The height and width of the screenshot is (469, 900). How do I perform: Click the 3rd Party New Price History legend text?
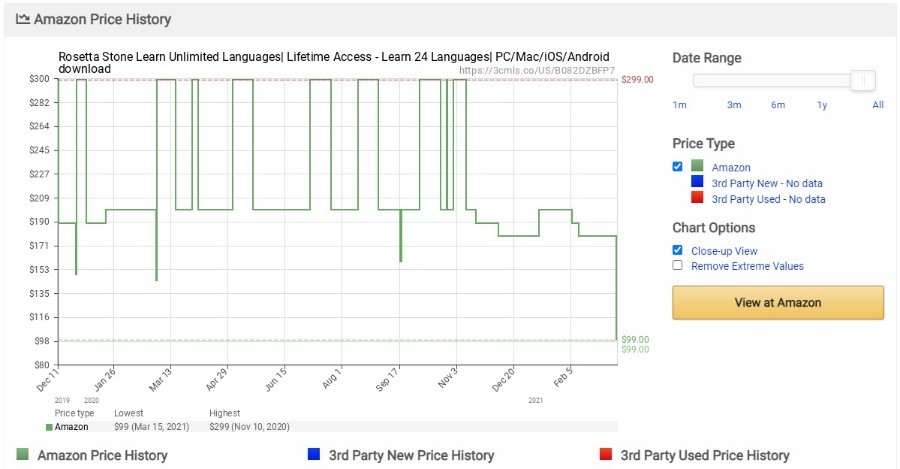point(412,455)
